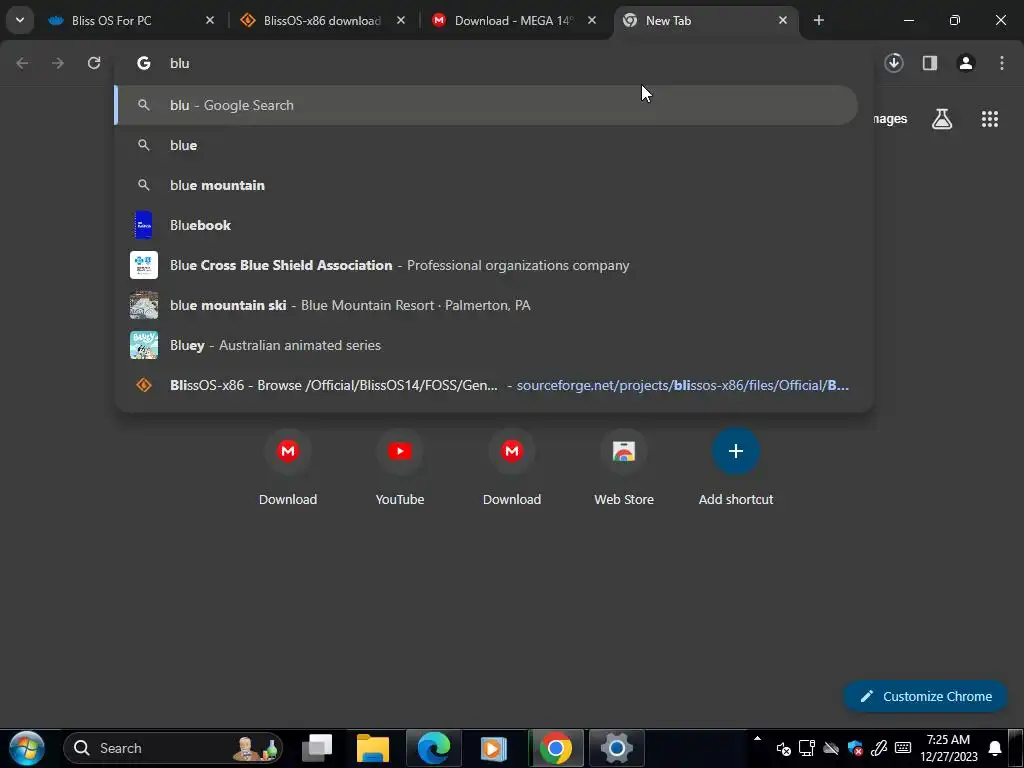Open the tab search dropdown arrow
The height and width of the screenshot is (768, 1024).
(x=20, y=20)
